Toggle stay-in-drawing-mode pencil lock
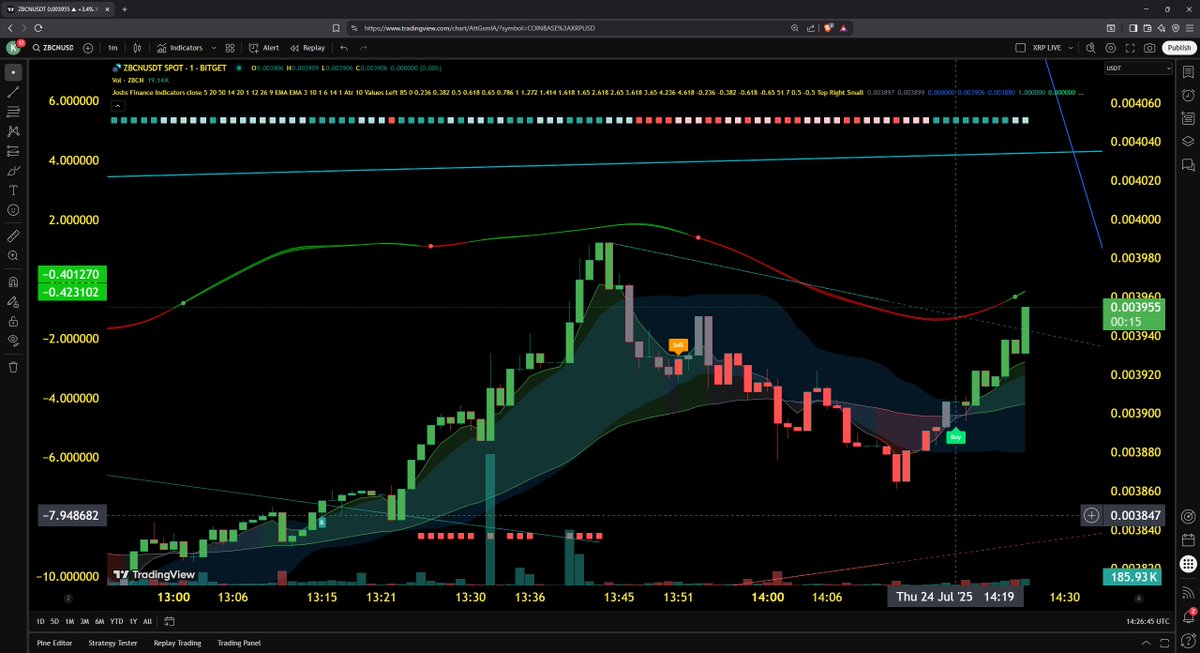The image size is (1200, 653). (x=13, y=301)
